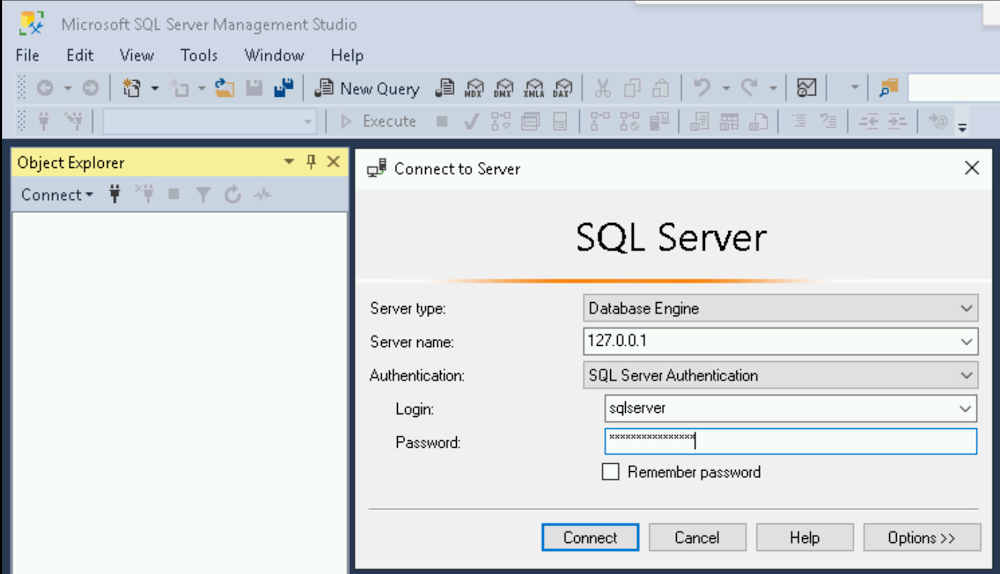Click the Connect plug icon in SQL toolbar
The image size is (1000, 574).
[43, 121]
